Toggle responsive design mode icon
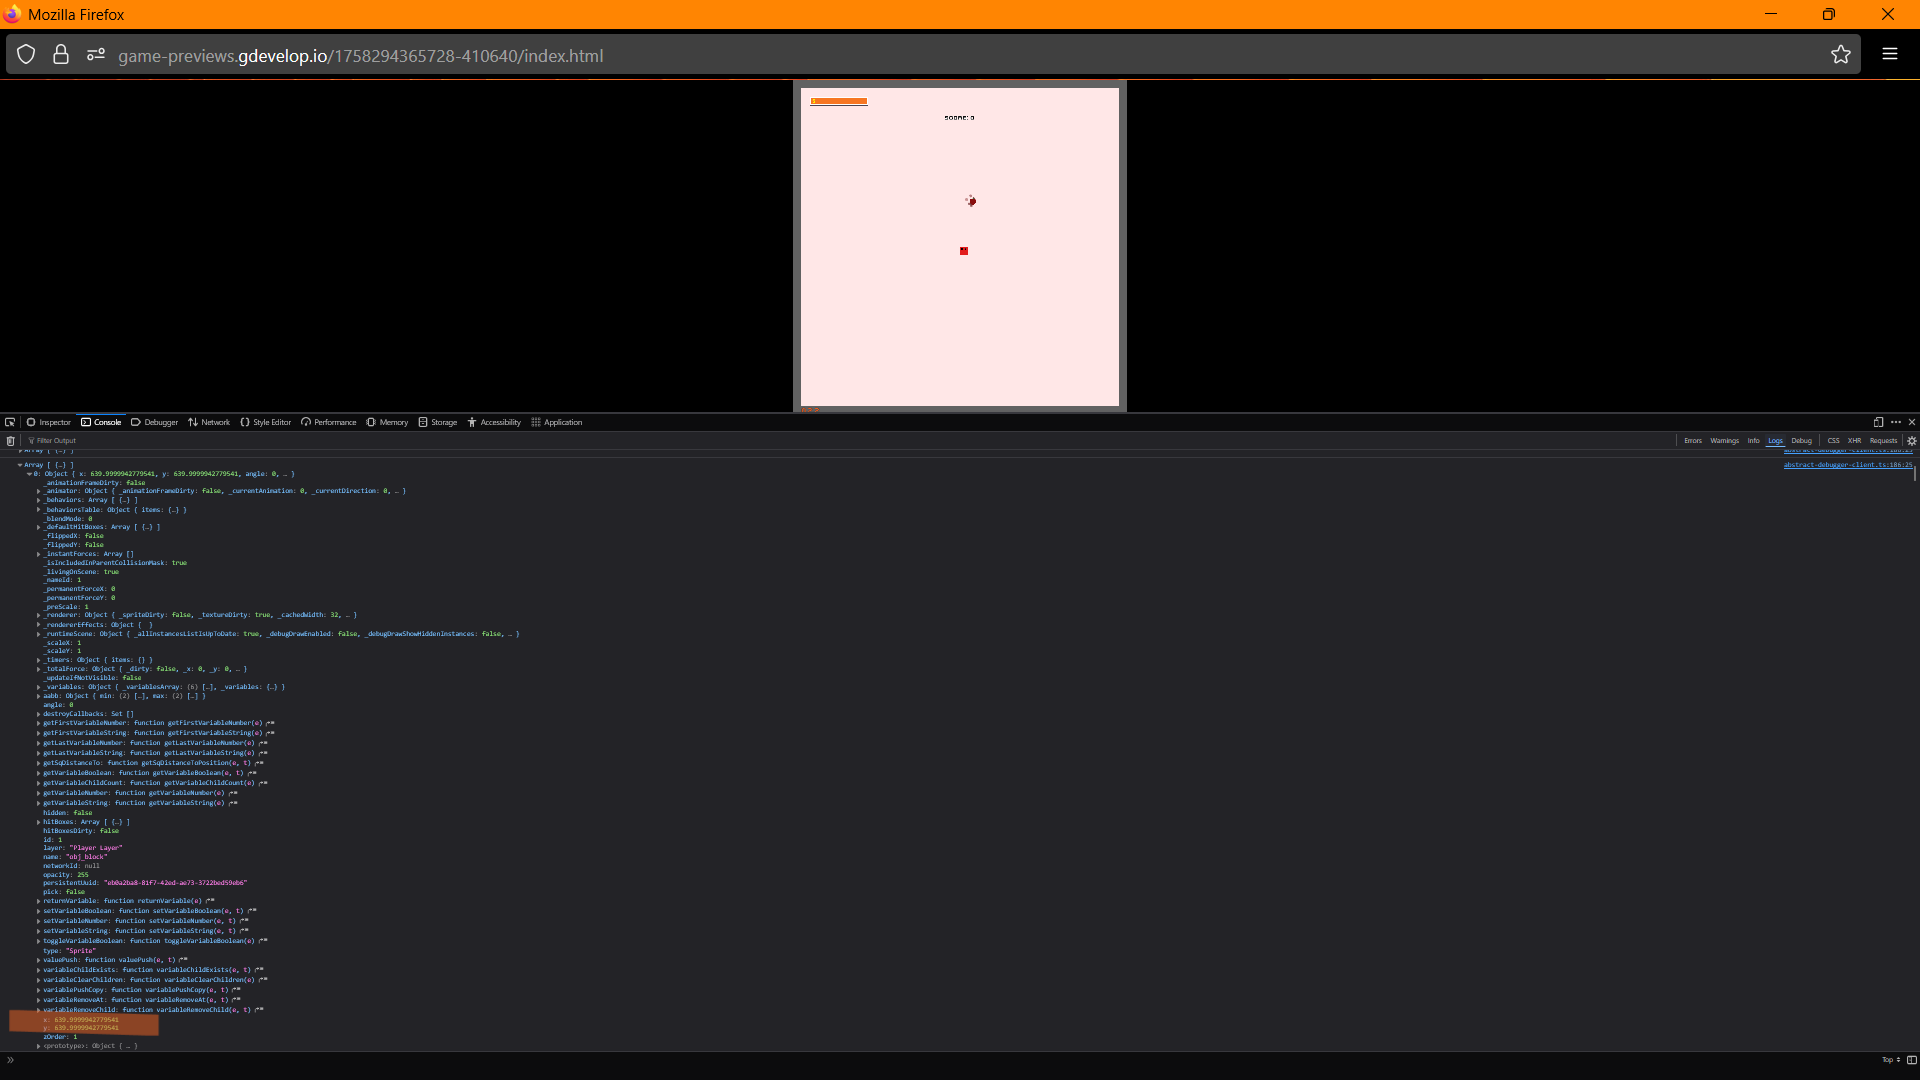Viewport: 1920px width, 1080px height. [x=1878, y=422]
